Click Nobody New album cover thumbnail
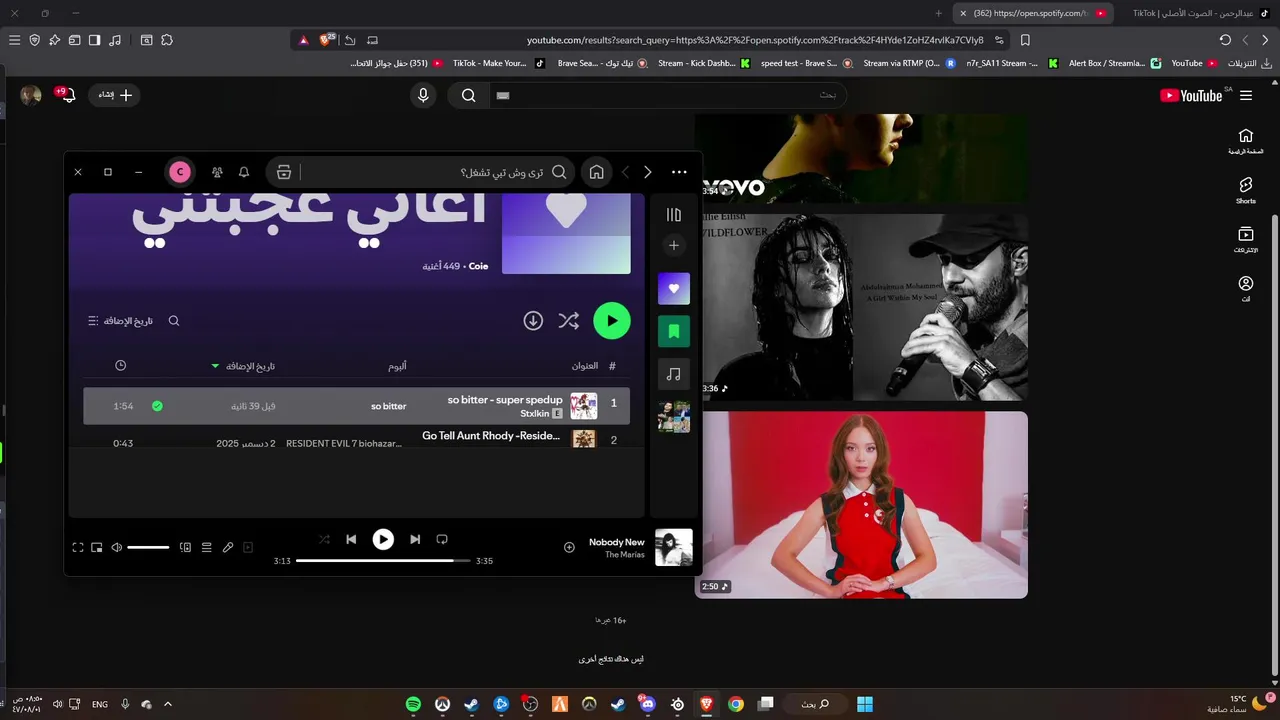The width and height of the screenshot is (1280, 720). point(674,547)
